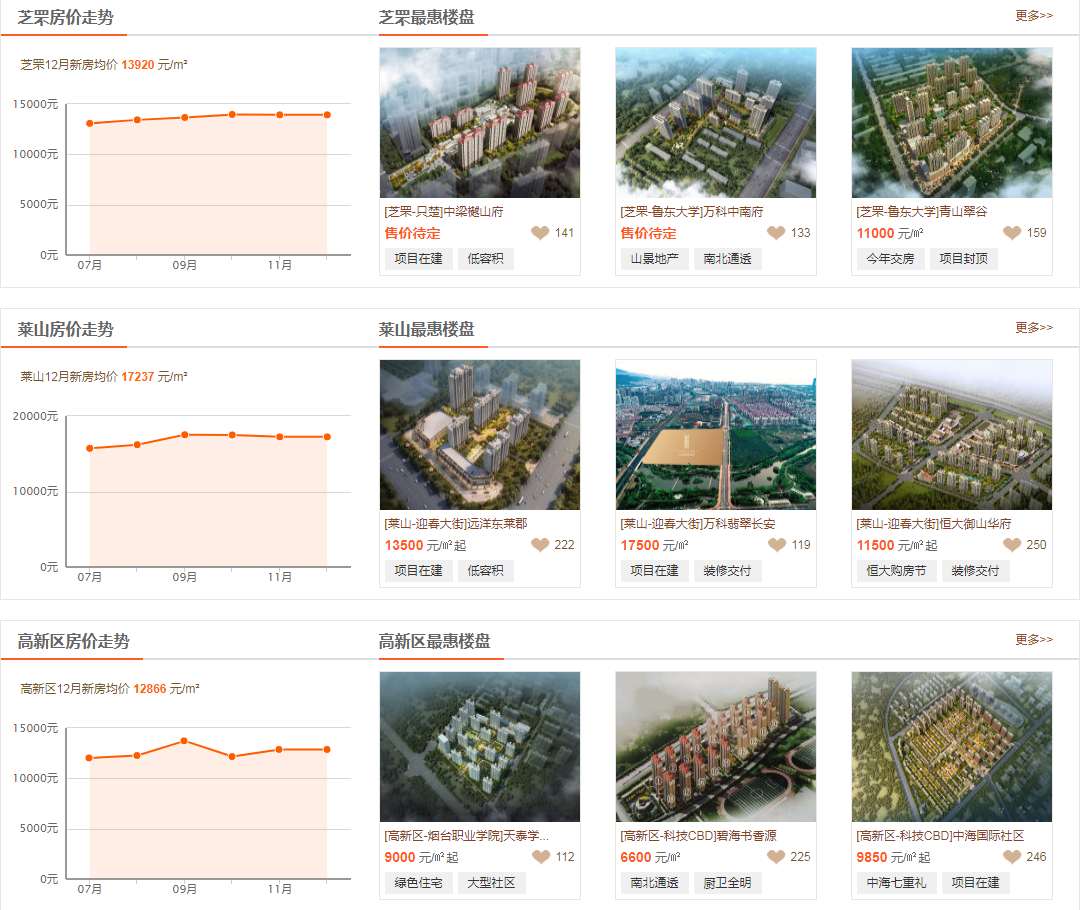Open link [莱山-迎春大街]远洋东莱郡

tap(456, 524)
